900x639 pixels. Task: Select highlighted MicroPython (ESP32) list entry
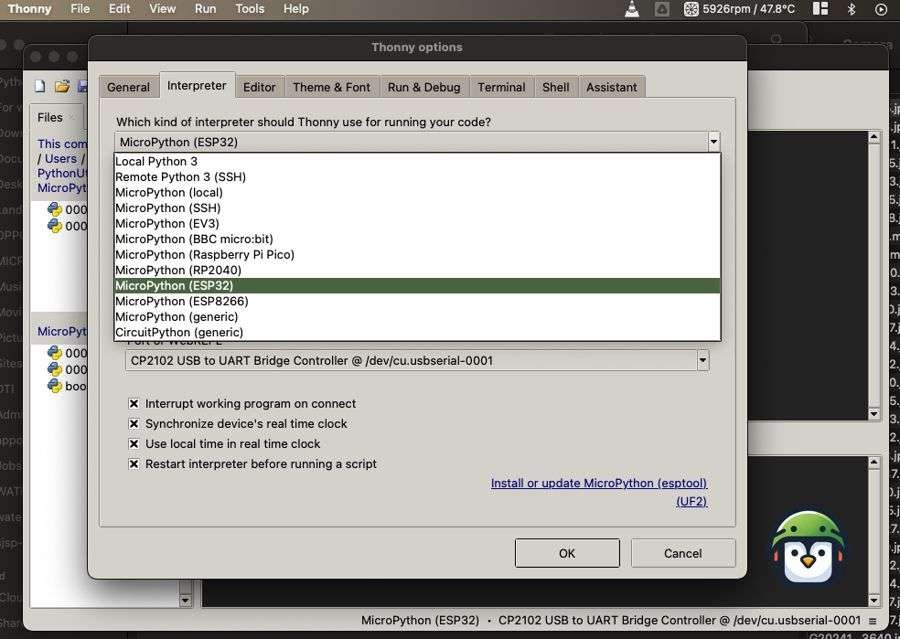[417, 285]
